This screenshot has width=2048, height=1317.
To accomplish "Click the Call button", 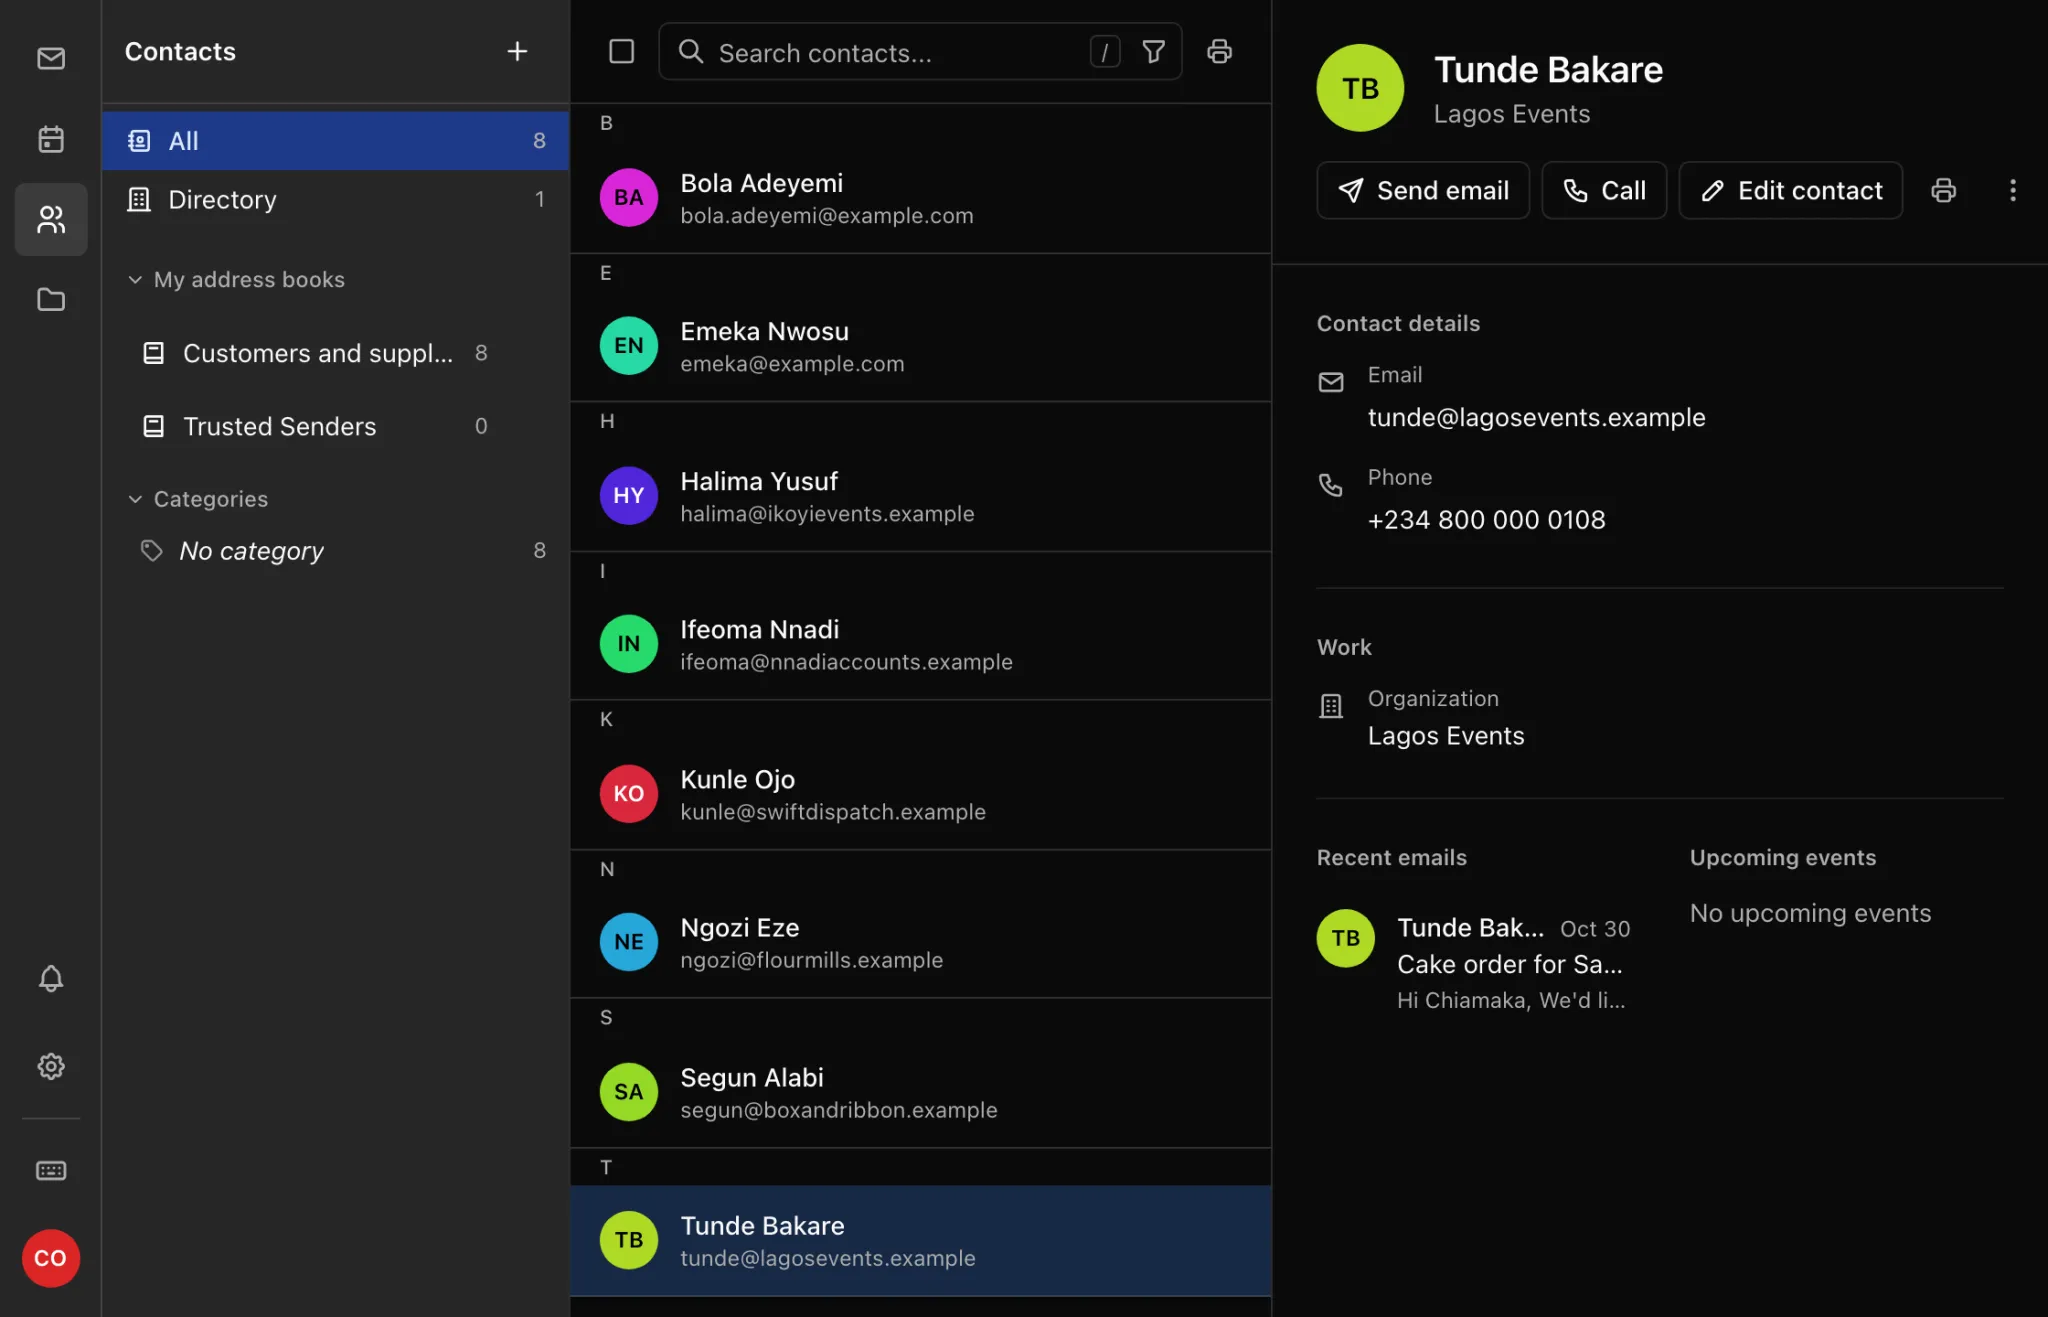I will [x=1604, y=190].
